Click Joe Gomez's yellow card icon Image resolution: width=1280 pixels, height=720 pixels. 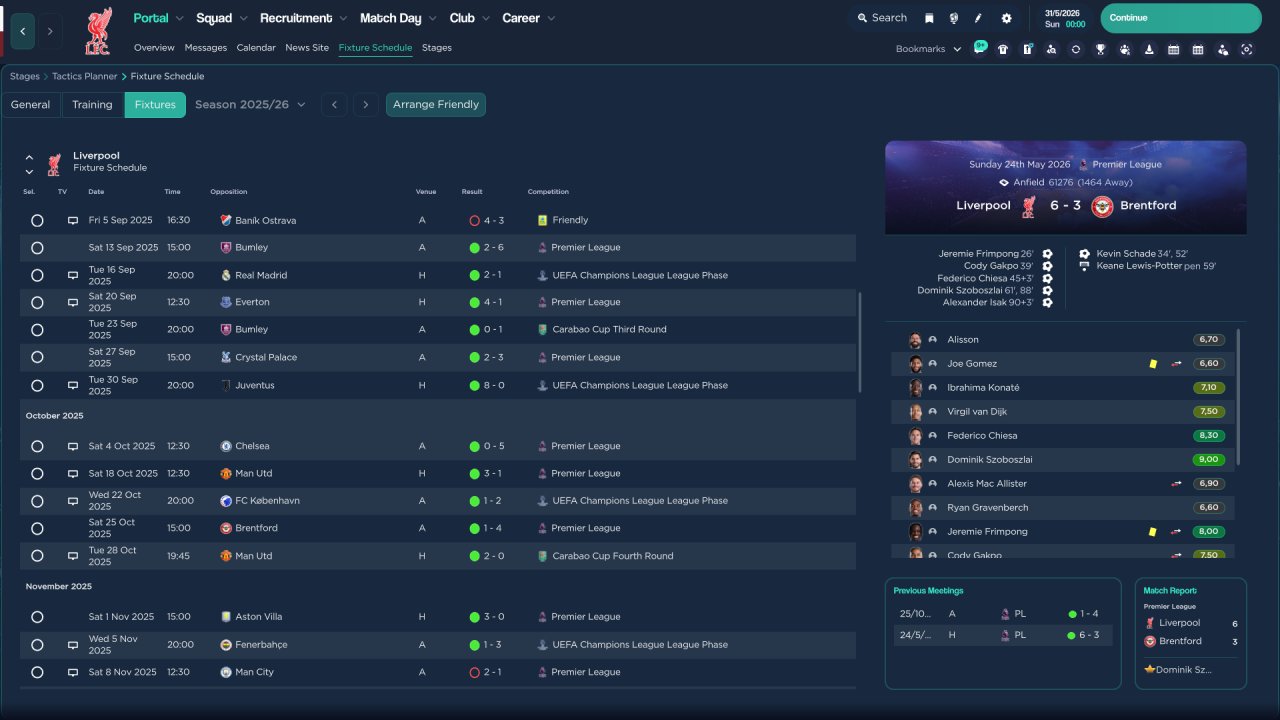coord(1153,364)
